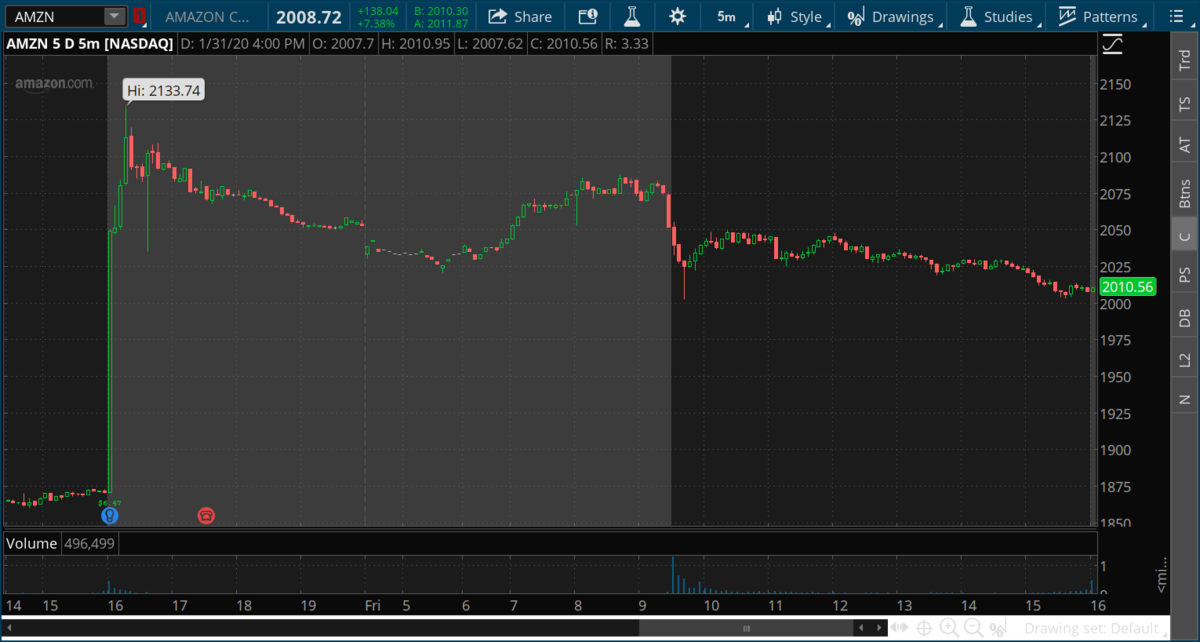Open the L2 sidebar tab

(x=1185, y=359)
